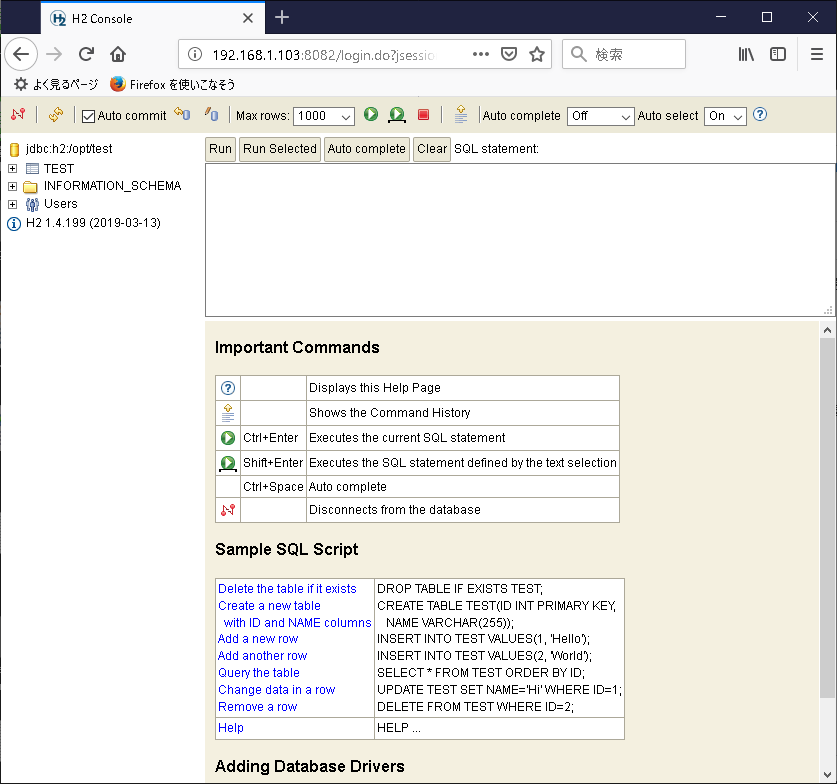Cancel the running statement
Image resolution: width=837 pixels, height=784 pixels.
pyautogui.click(x=422, y=115)
